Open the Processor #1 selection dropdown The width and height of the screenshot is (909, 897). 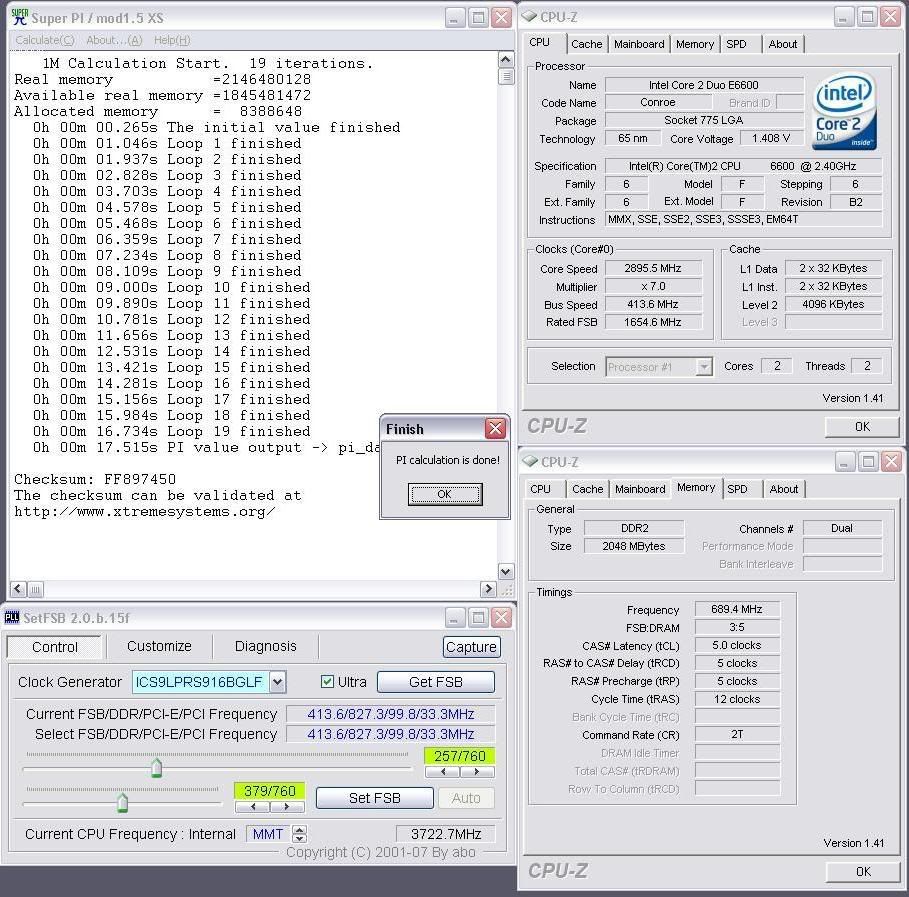pos(704,366)
